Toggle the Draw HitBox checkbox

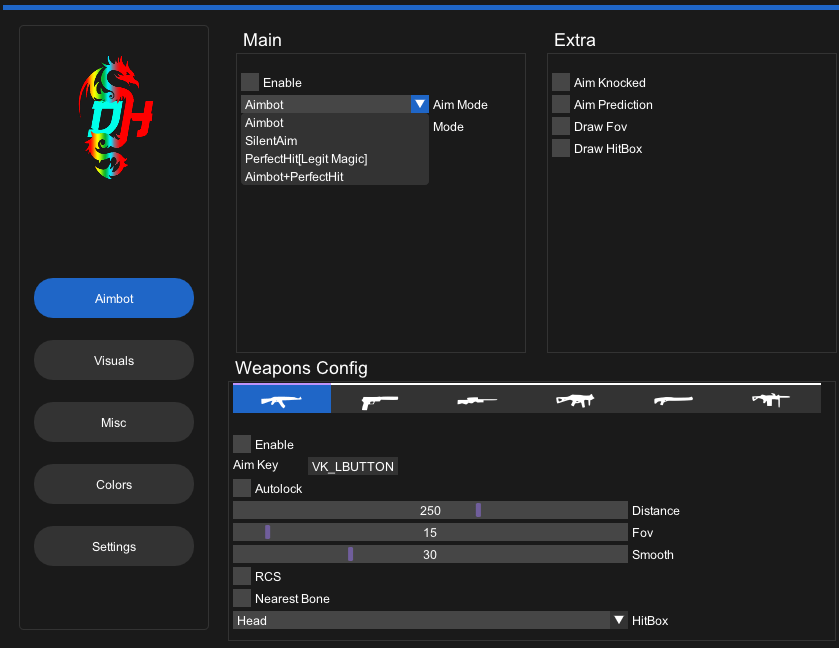point(561,148)
